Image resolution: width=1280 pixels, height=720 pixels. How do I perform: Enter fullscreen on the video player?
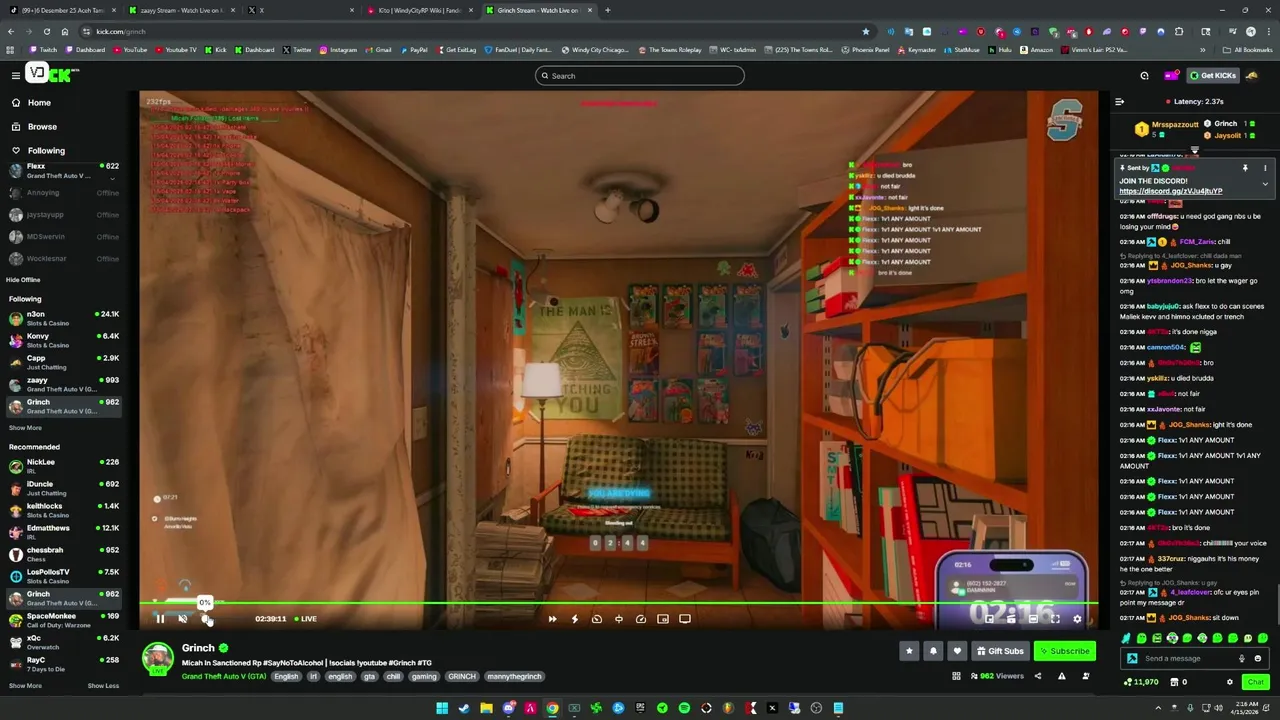(1055, 619)
